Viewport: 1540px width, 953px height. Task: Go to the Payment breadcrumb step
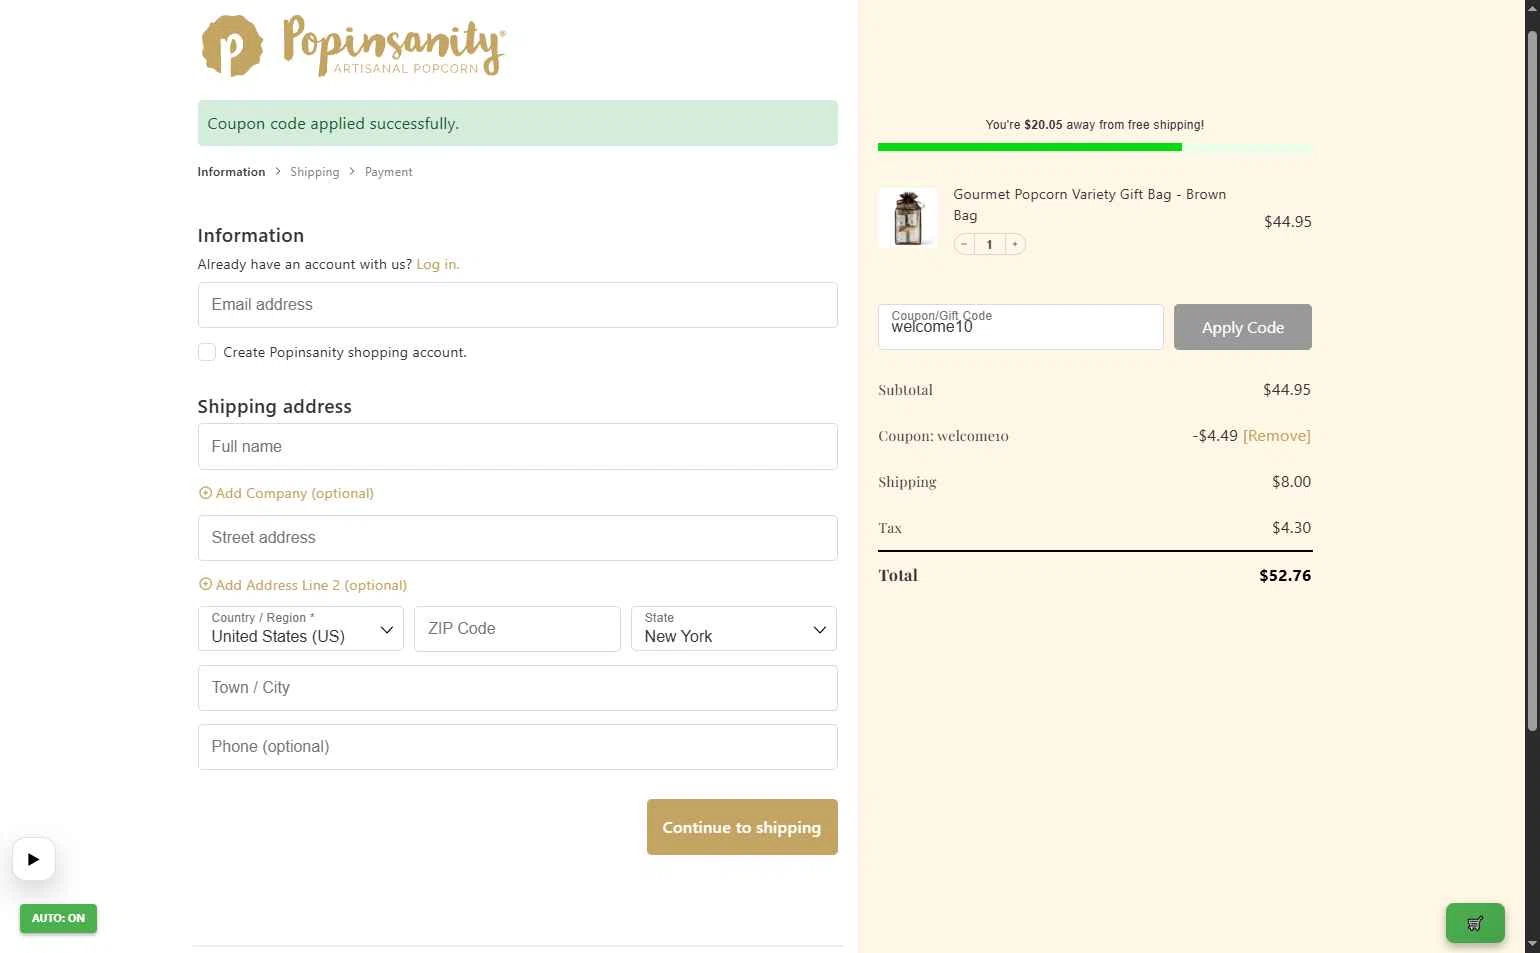click(388, 172)
